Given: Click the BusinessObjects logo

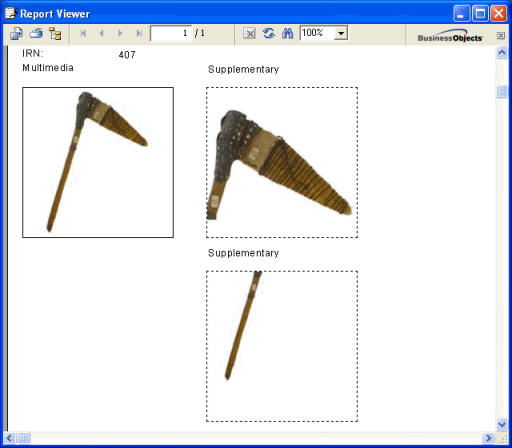Looking at the screenshot, I should [450, 36].
